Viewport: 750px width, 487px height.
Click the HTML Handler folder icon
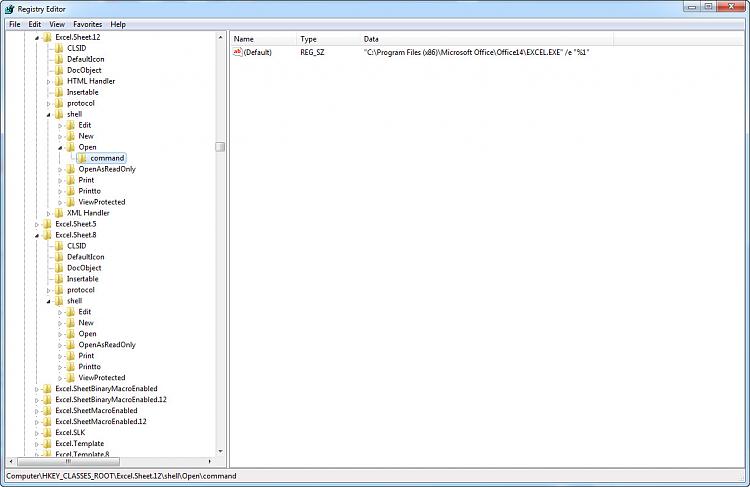pyautogui.click(x=59, y=81)
